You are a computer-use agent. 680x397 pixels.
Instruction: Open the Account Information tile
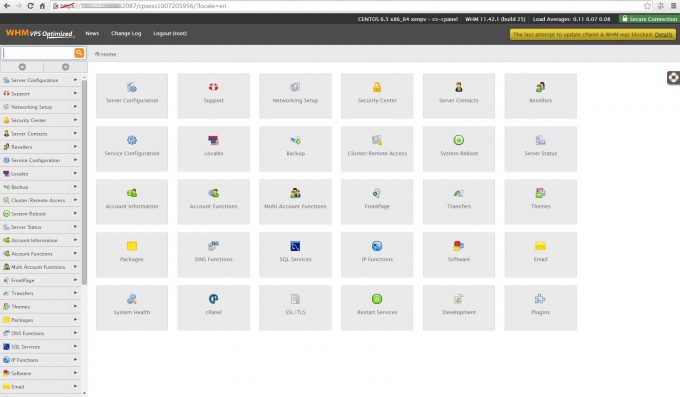pos(132,202)
